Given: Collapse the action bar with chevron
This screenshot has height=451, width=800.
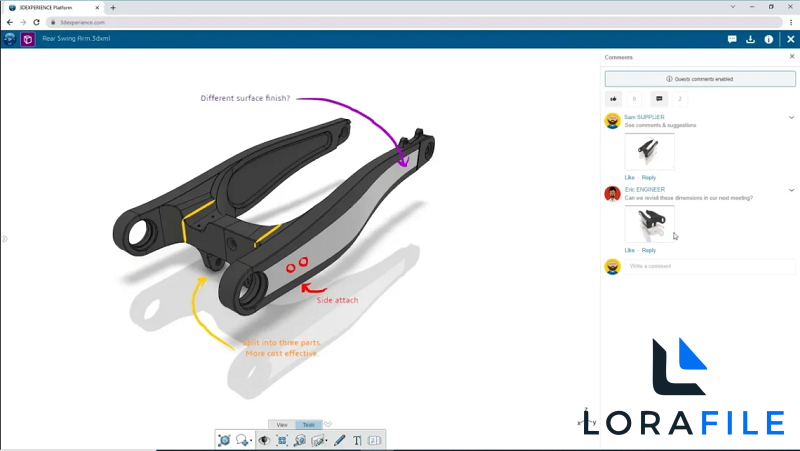Looking at the screenshot, I should coord(328,424).
